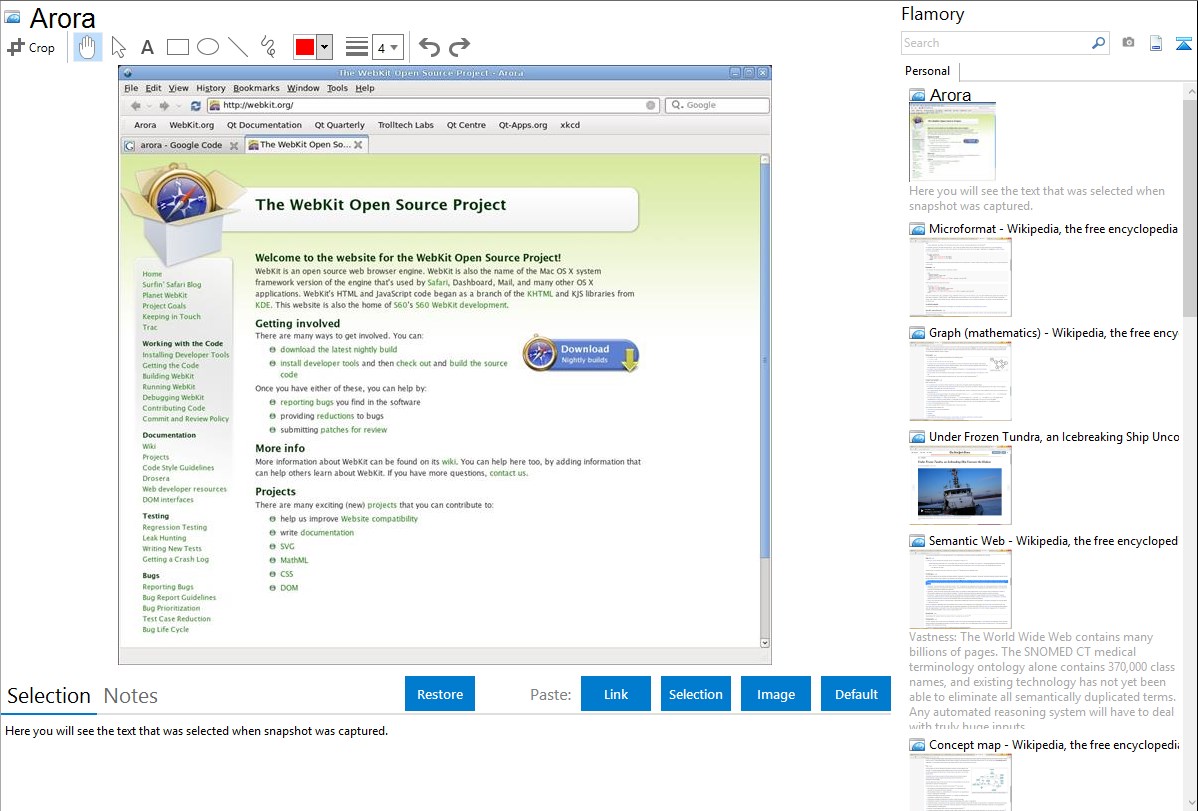Open the Edit menu in Arora
This screenshot has height=811, width=1198.
[154, 89]
